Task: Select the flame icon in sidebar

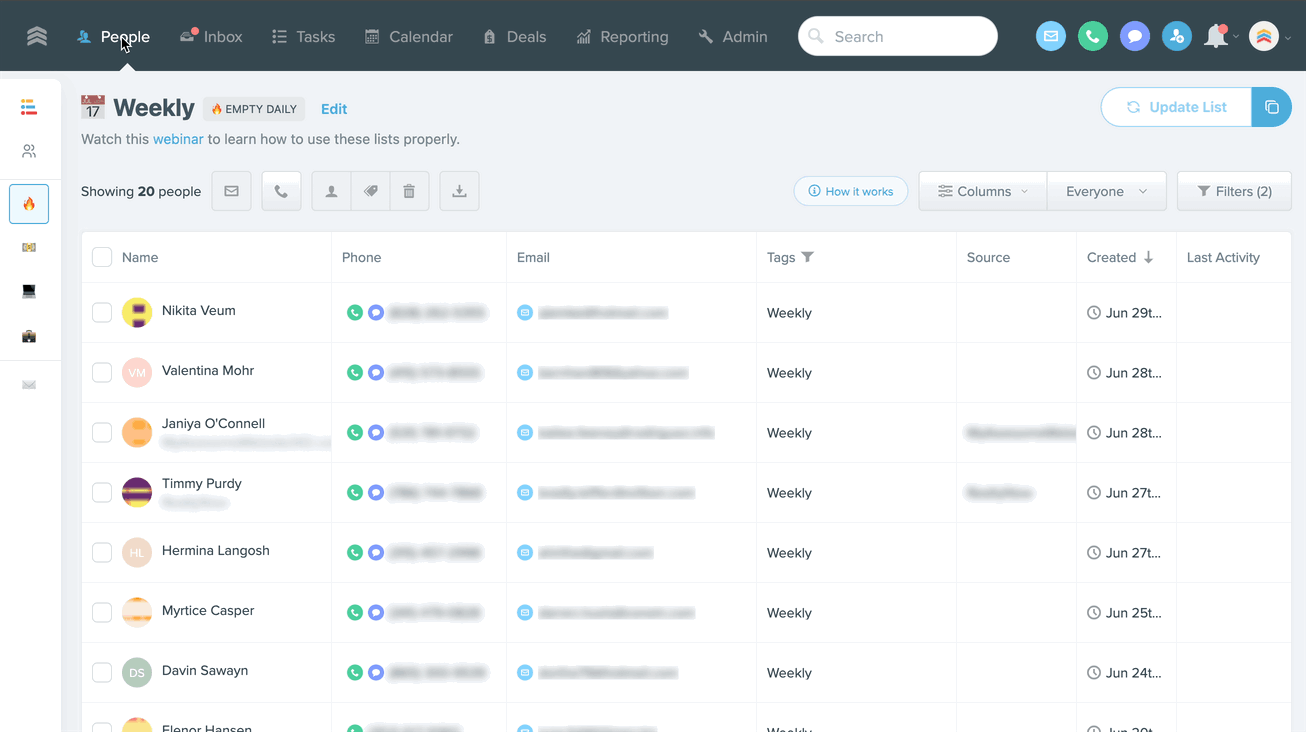Action: (29, 204)
